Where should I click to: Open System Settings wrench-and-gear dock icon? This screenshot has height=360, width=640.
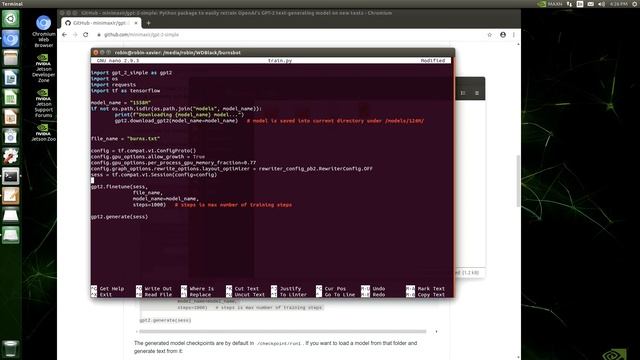[x=10, y=156]
